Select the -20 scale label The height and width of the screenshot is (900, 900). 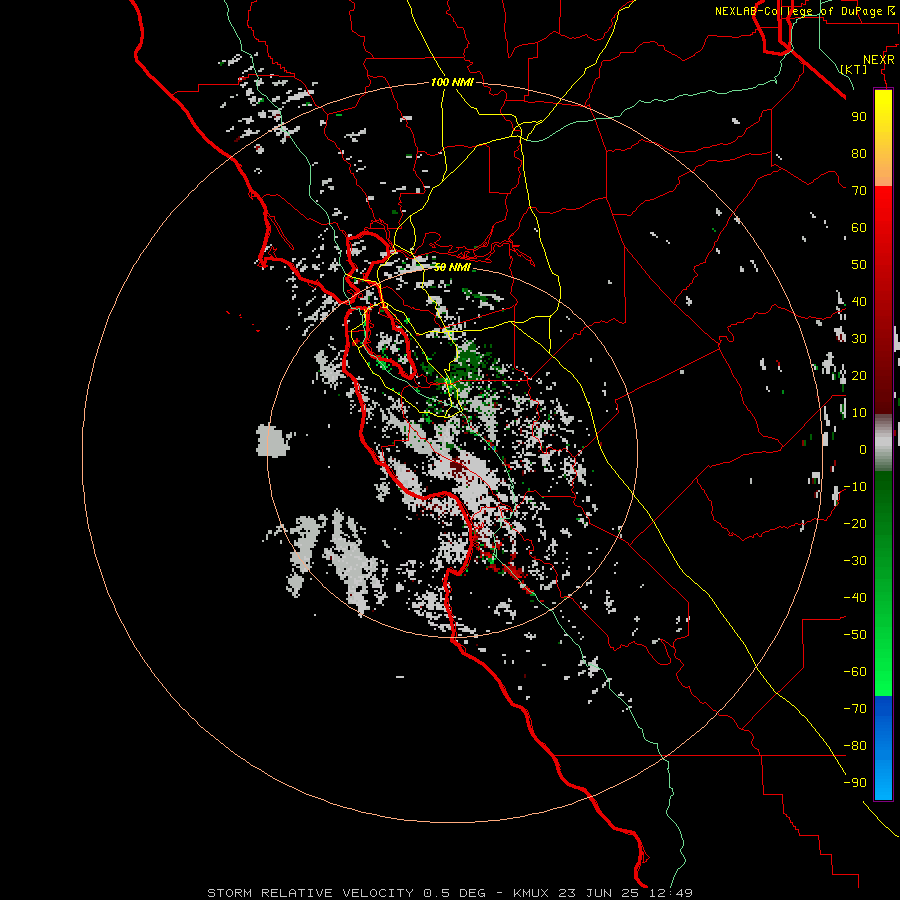tap(855, 523)
